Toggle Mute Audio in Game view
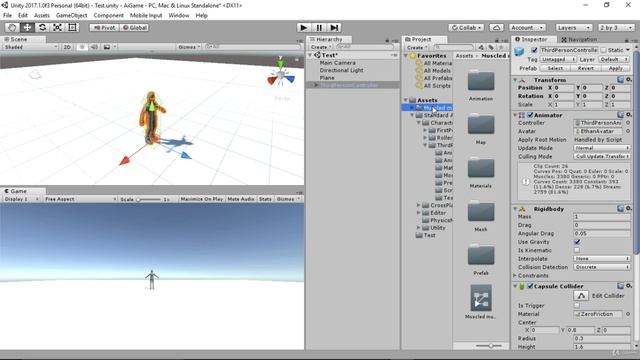 [241, 199]
